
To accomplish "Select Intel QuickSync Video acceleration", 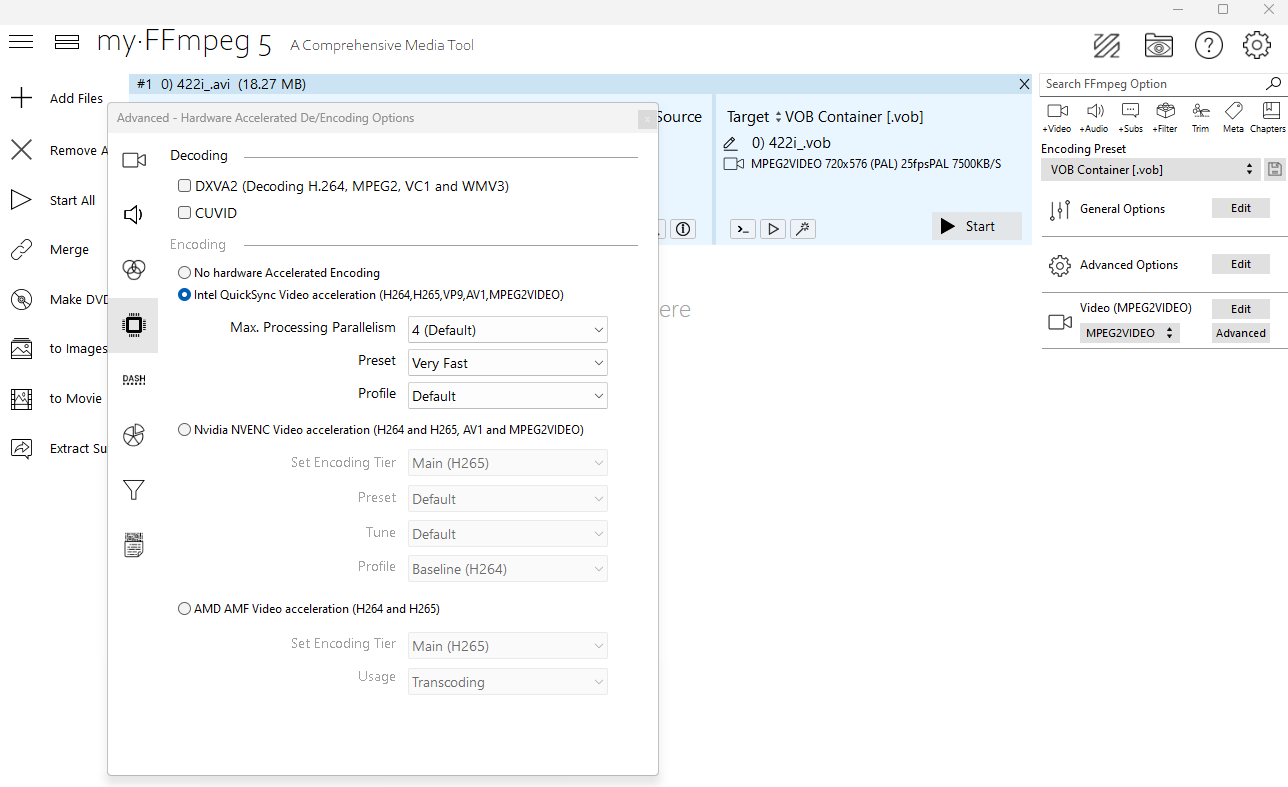I will [x=184, y=295].
